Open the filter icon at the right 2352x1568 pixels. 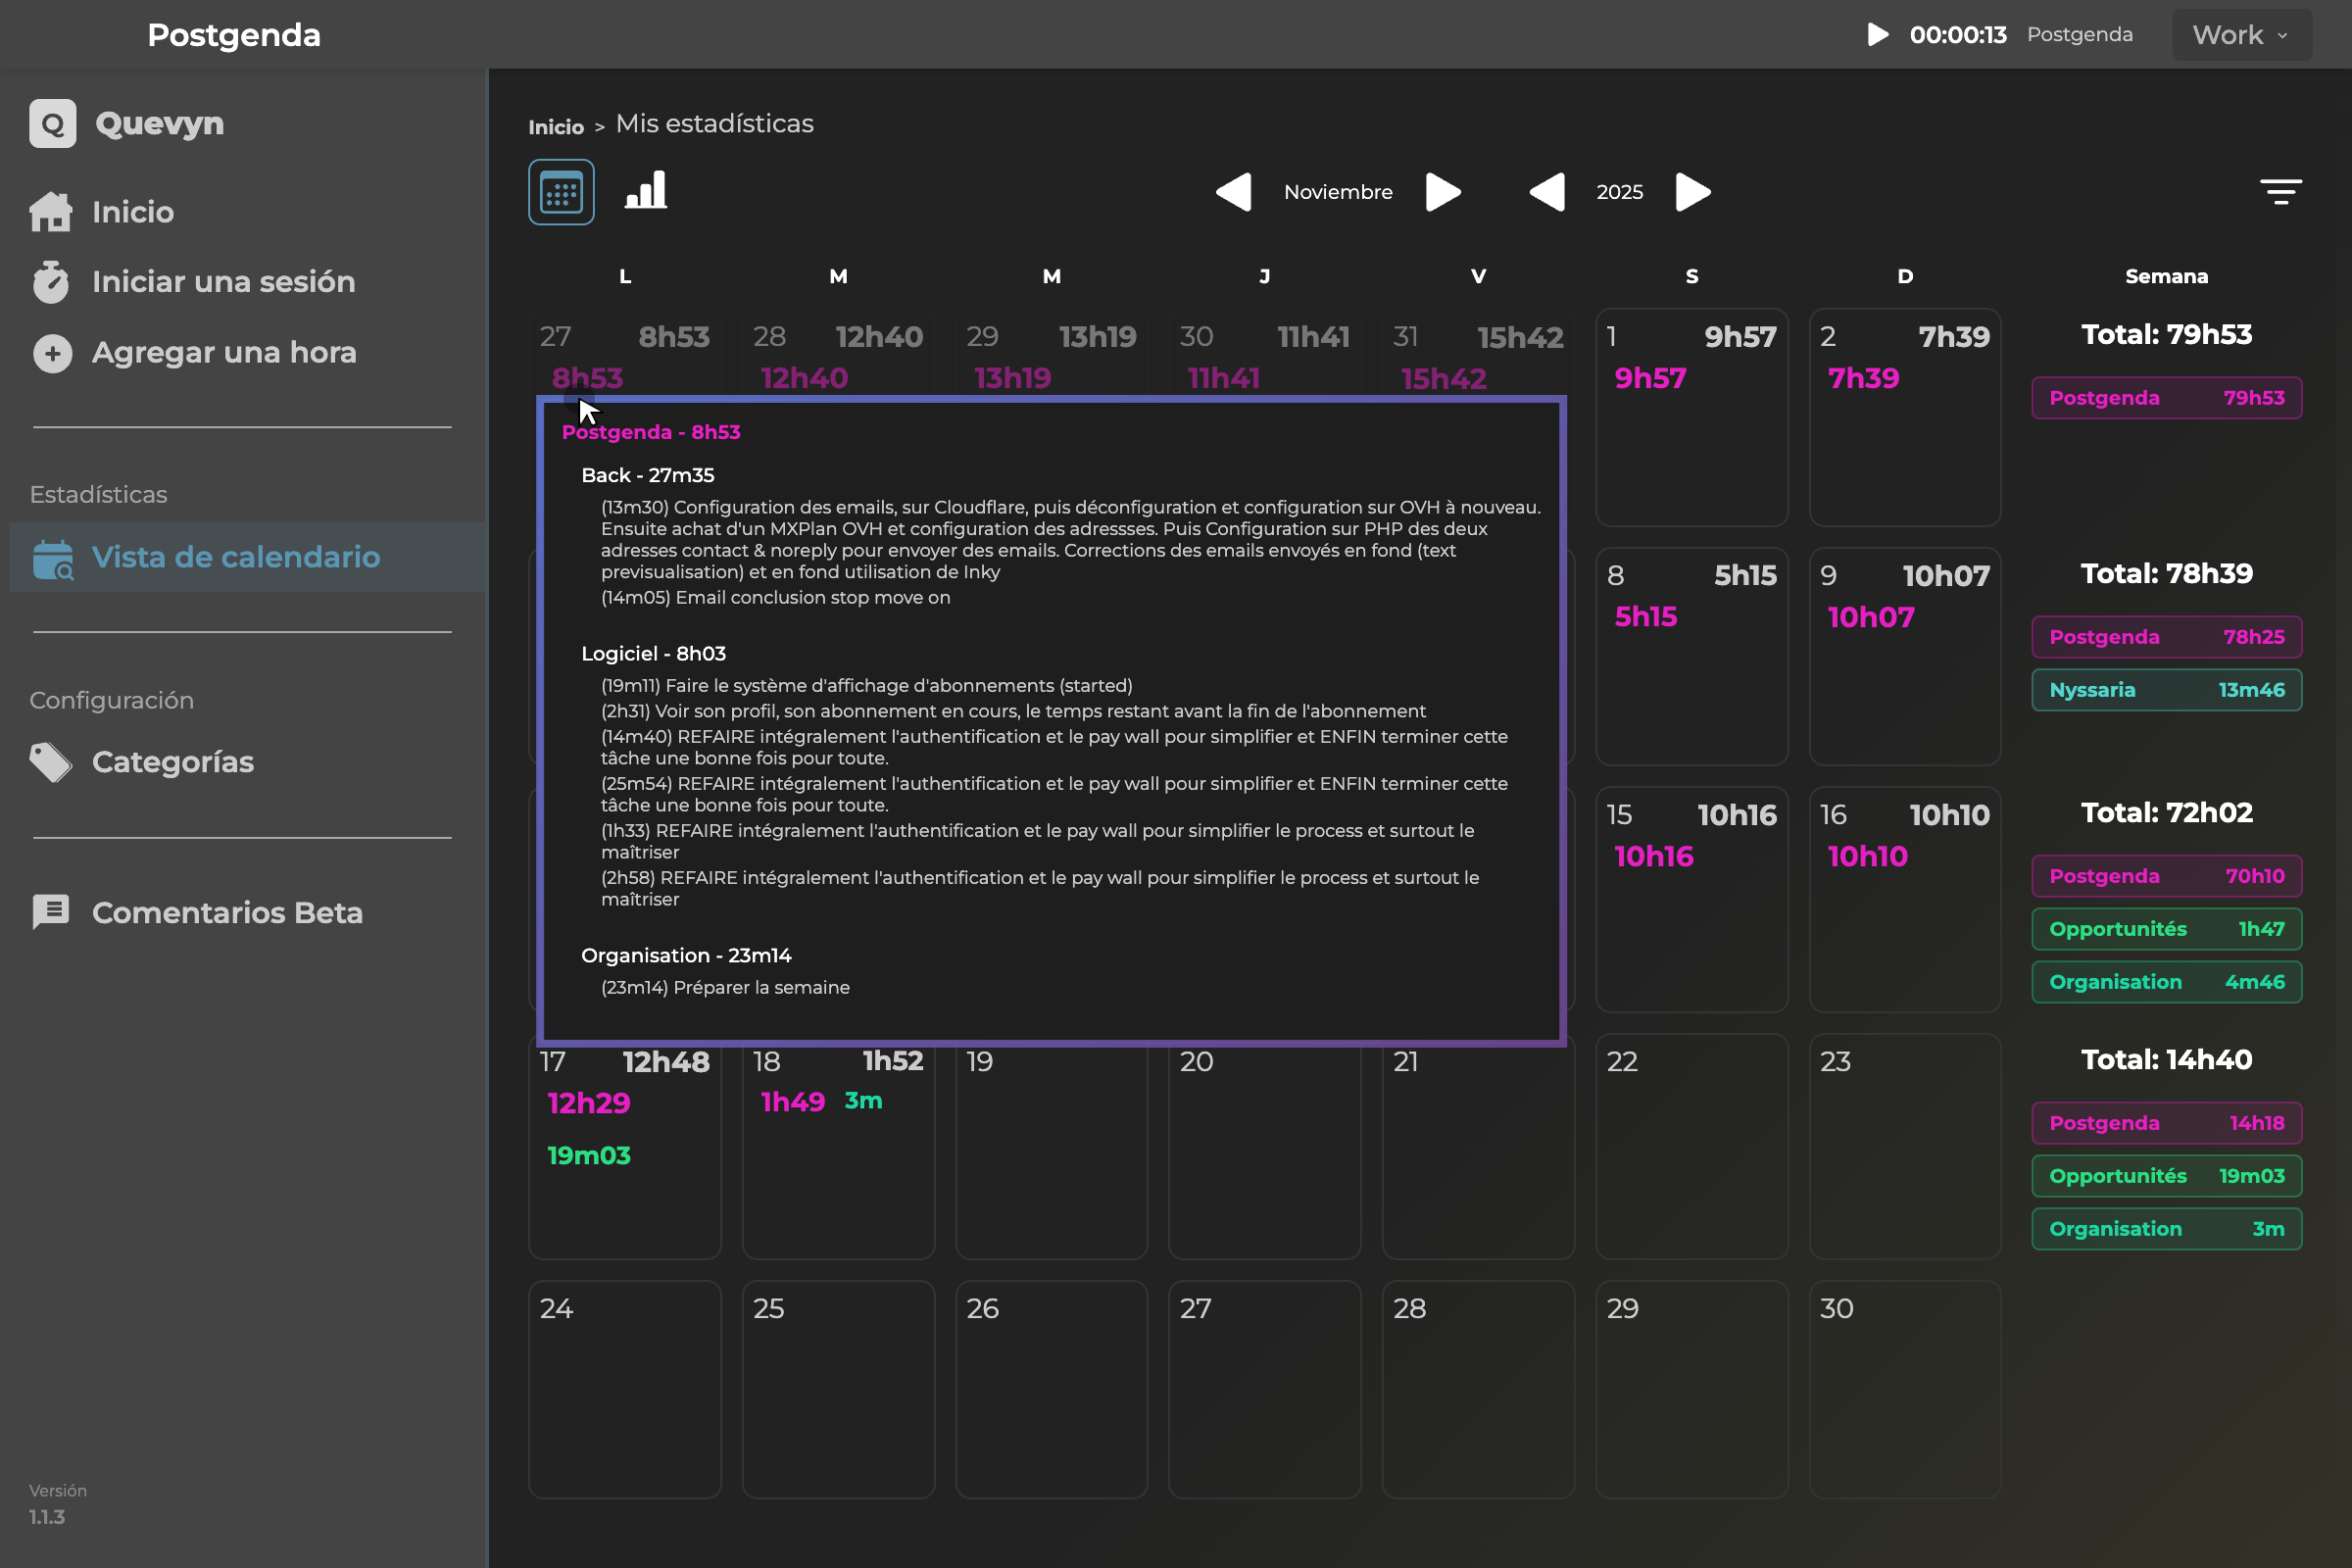(x=2280, y=192)
